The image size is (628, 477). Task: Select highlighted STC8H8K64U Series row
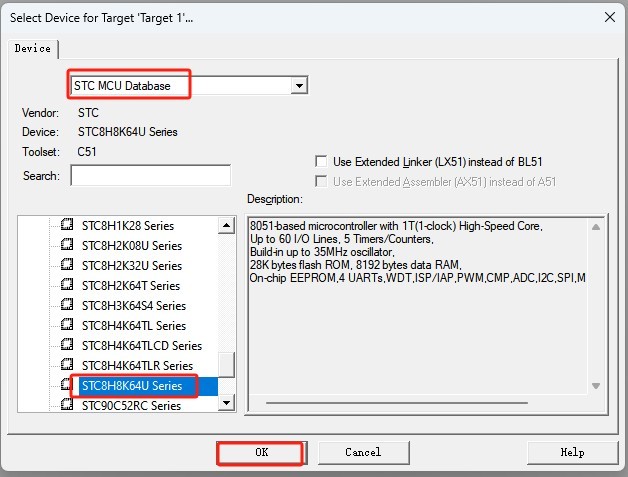click(148, 386)
